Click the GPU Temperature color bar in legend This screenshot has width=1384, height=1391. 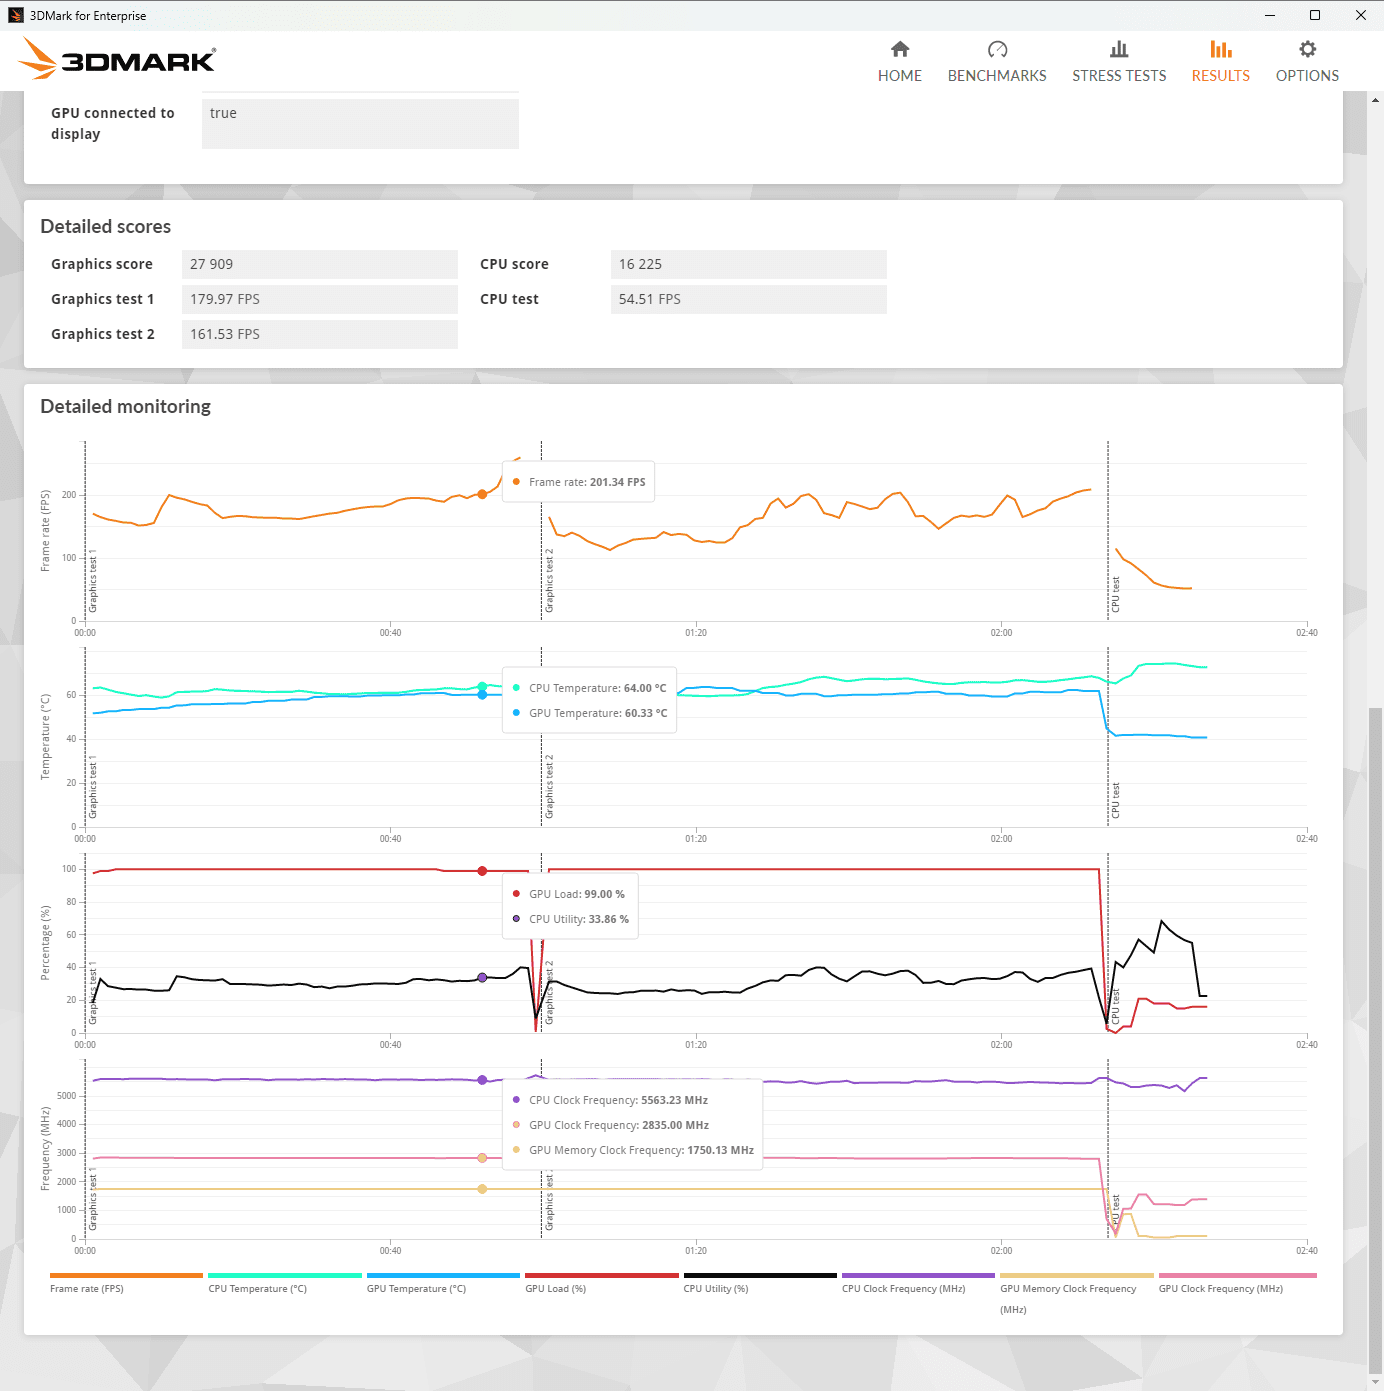pyautogui.click(x=443, y=1275)
